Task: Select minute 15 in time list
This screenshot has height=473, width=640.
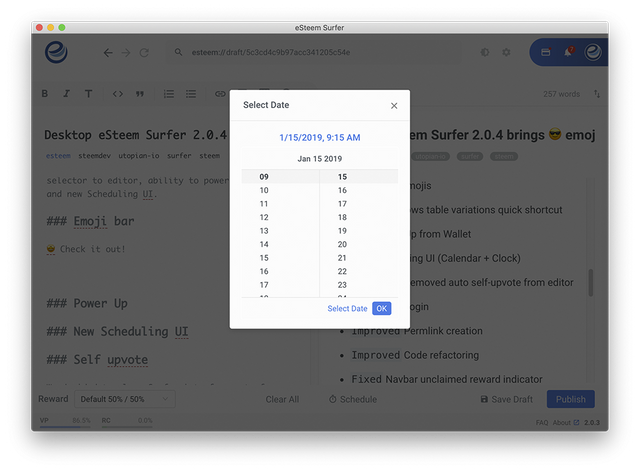Action: click(x=359, y=177)
